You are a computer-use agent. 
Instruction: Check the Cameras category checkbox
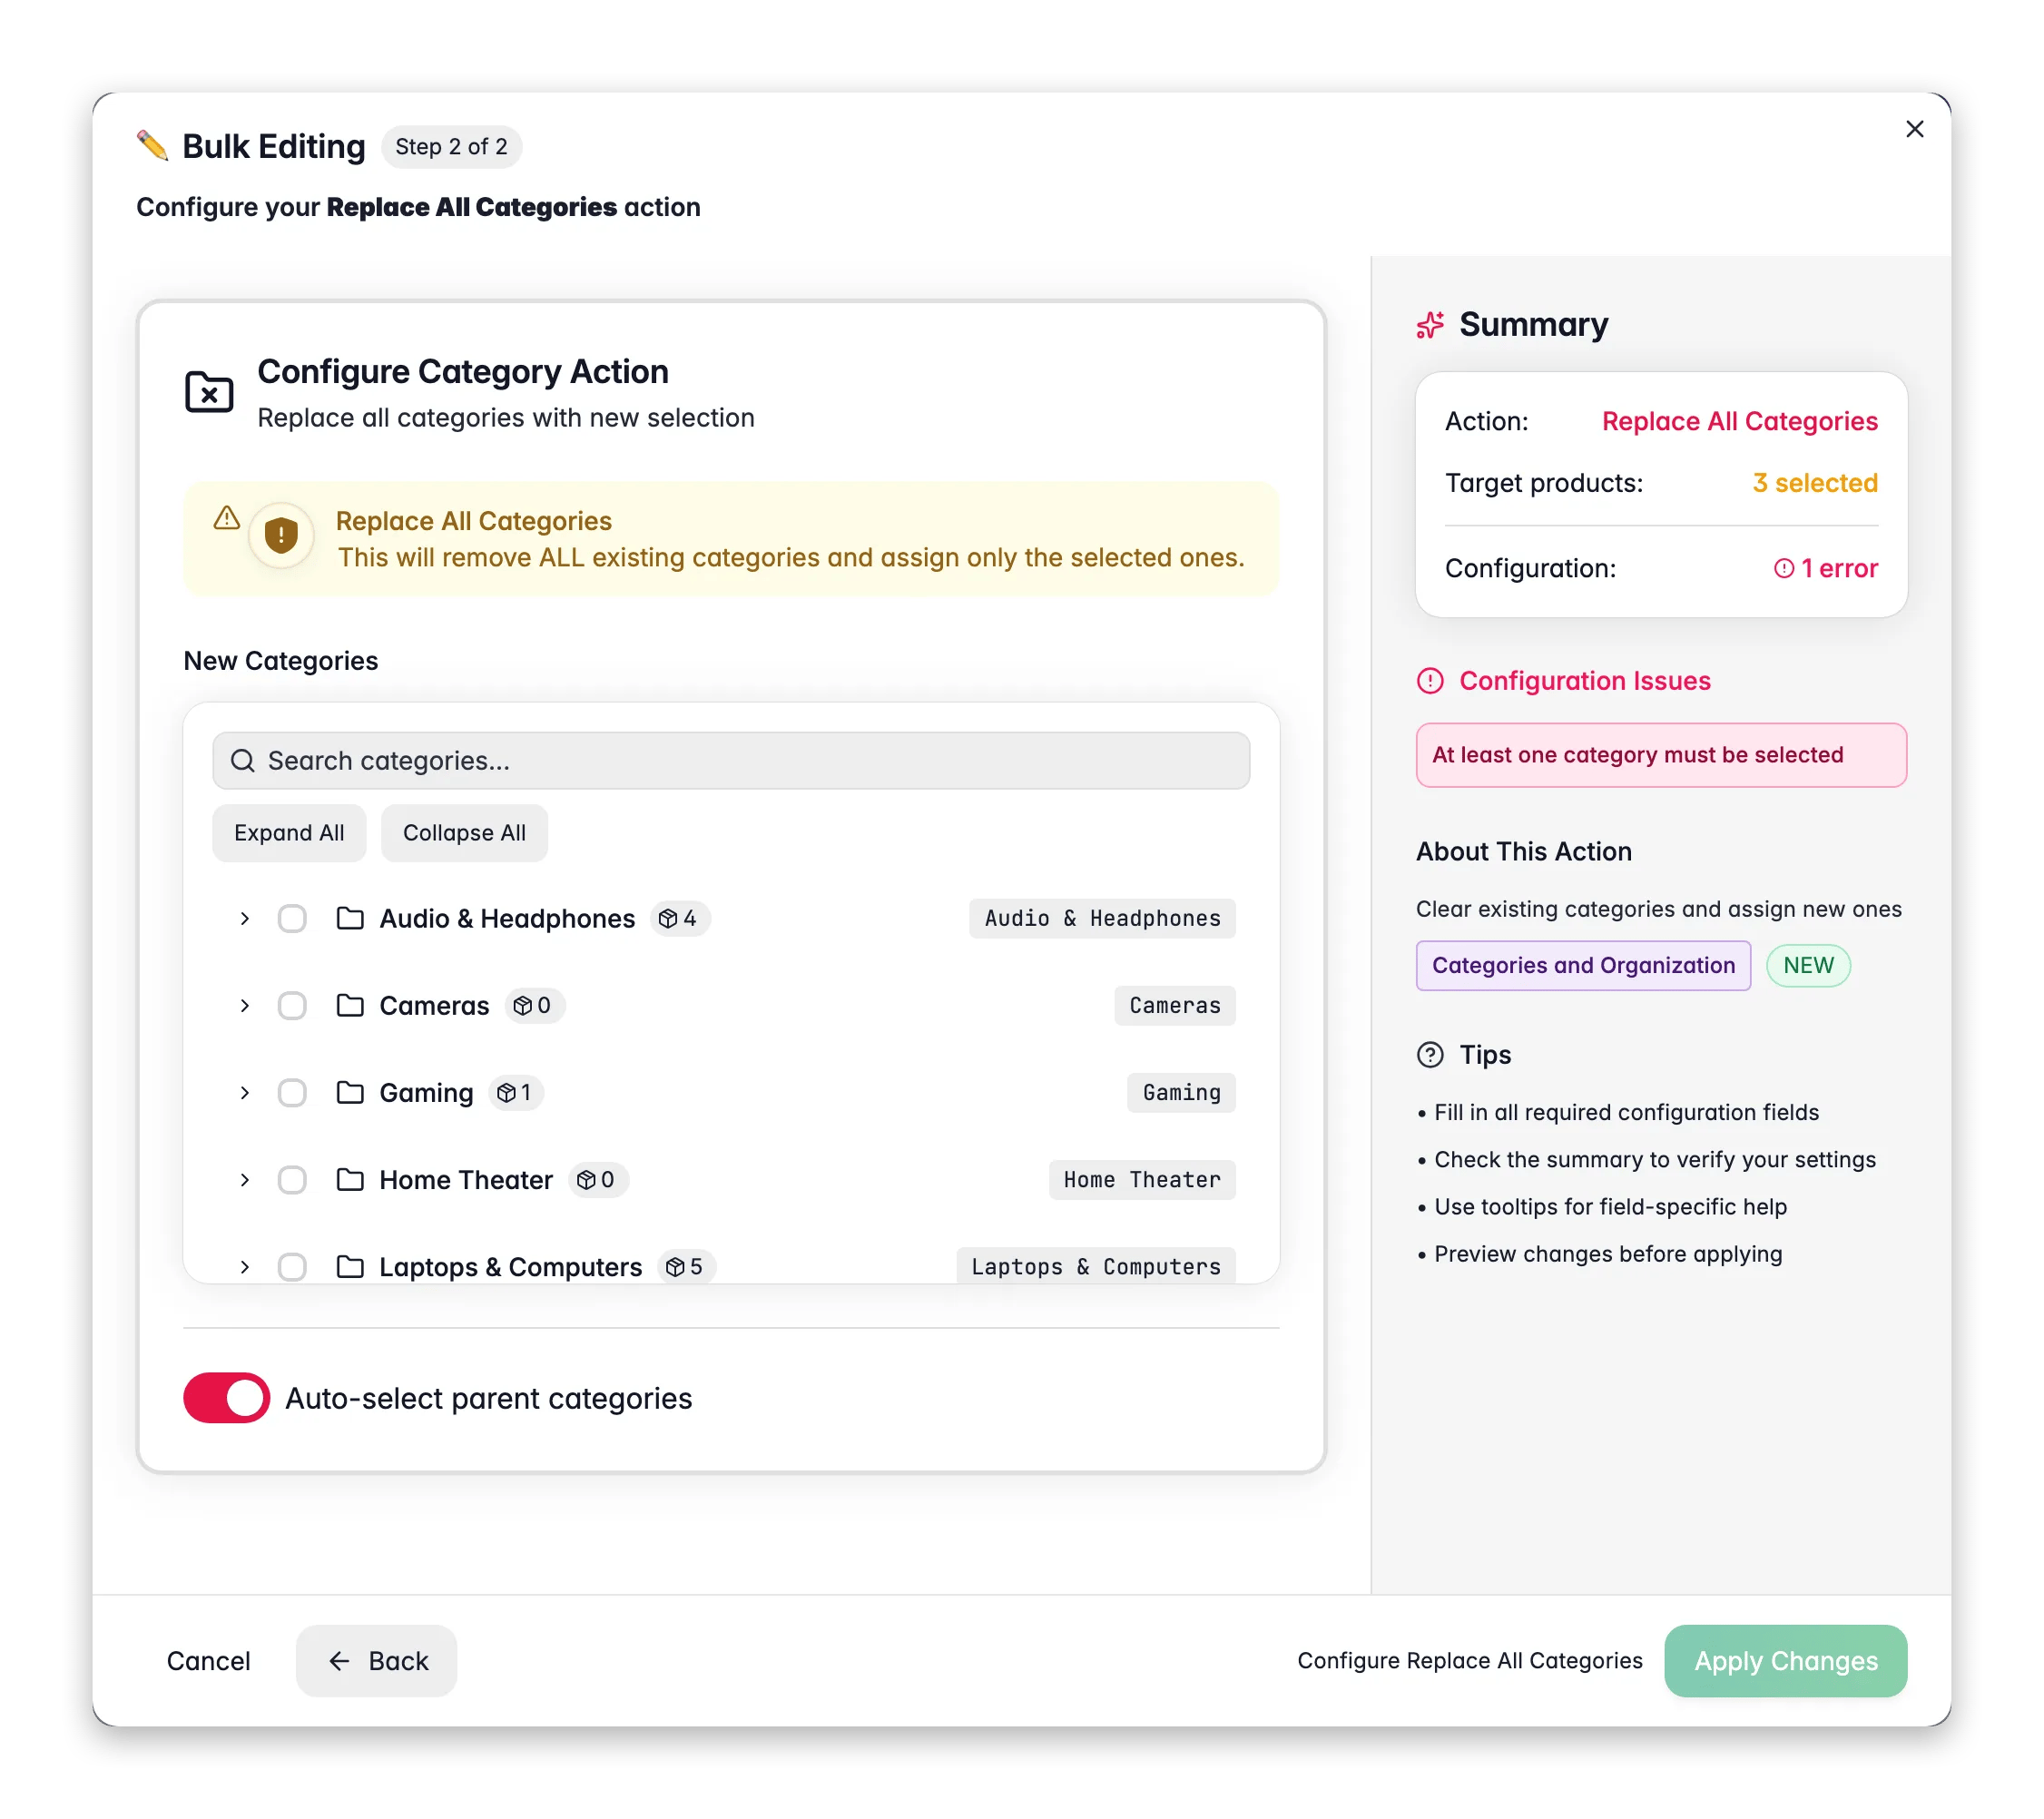(x=292, y=1005)
